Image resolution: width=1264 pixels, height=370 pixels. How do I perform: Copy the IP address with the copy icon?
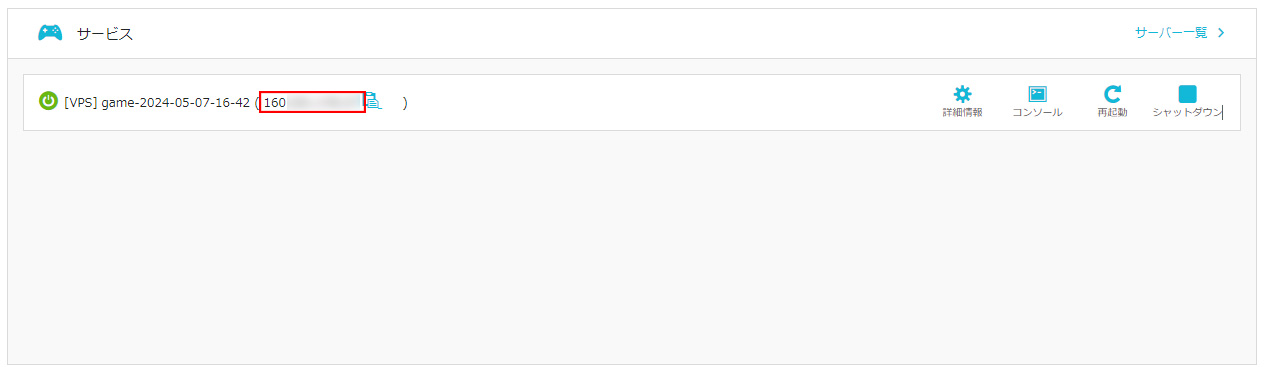(373, 101)
